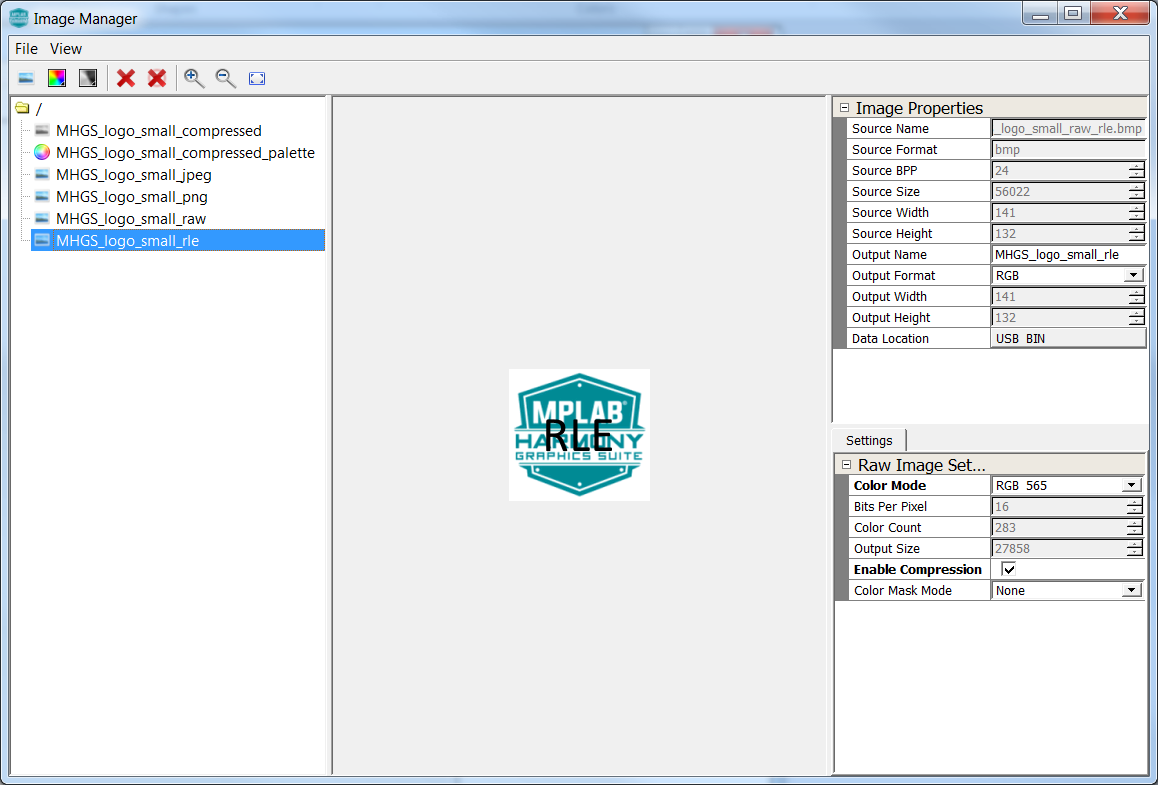1158x785 pixels.
Task: Click the Color Mode label
Action: pos(889,485)
